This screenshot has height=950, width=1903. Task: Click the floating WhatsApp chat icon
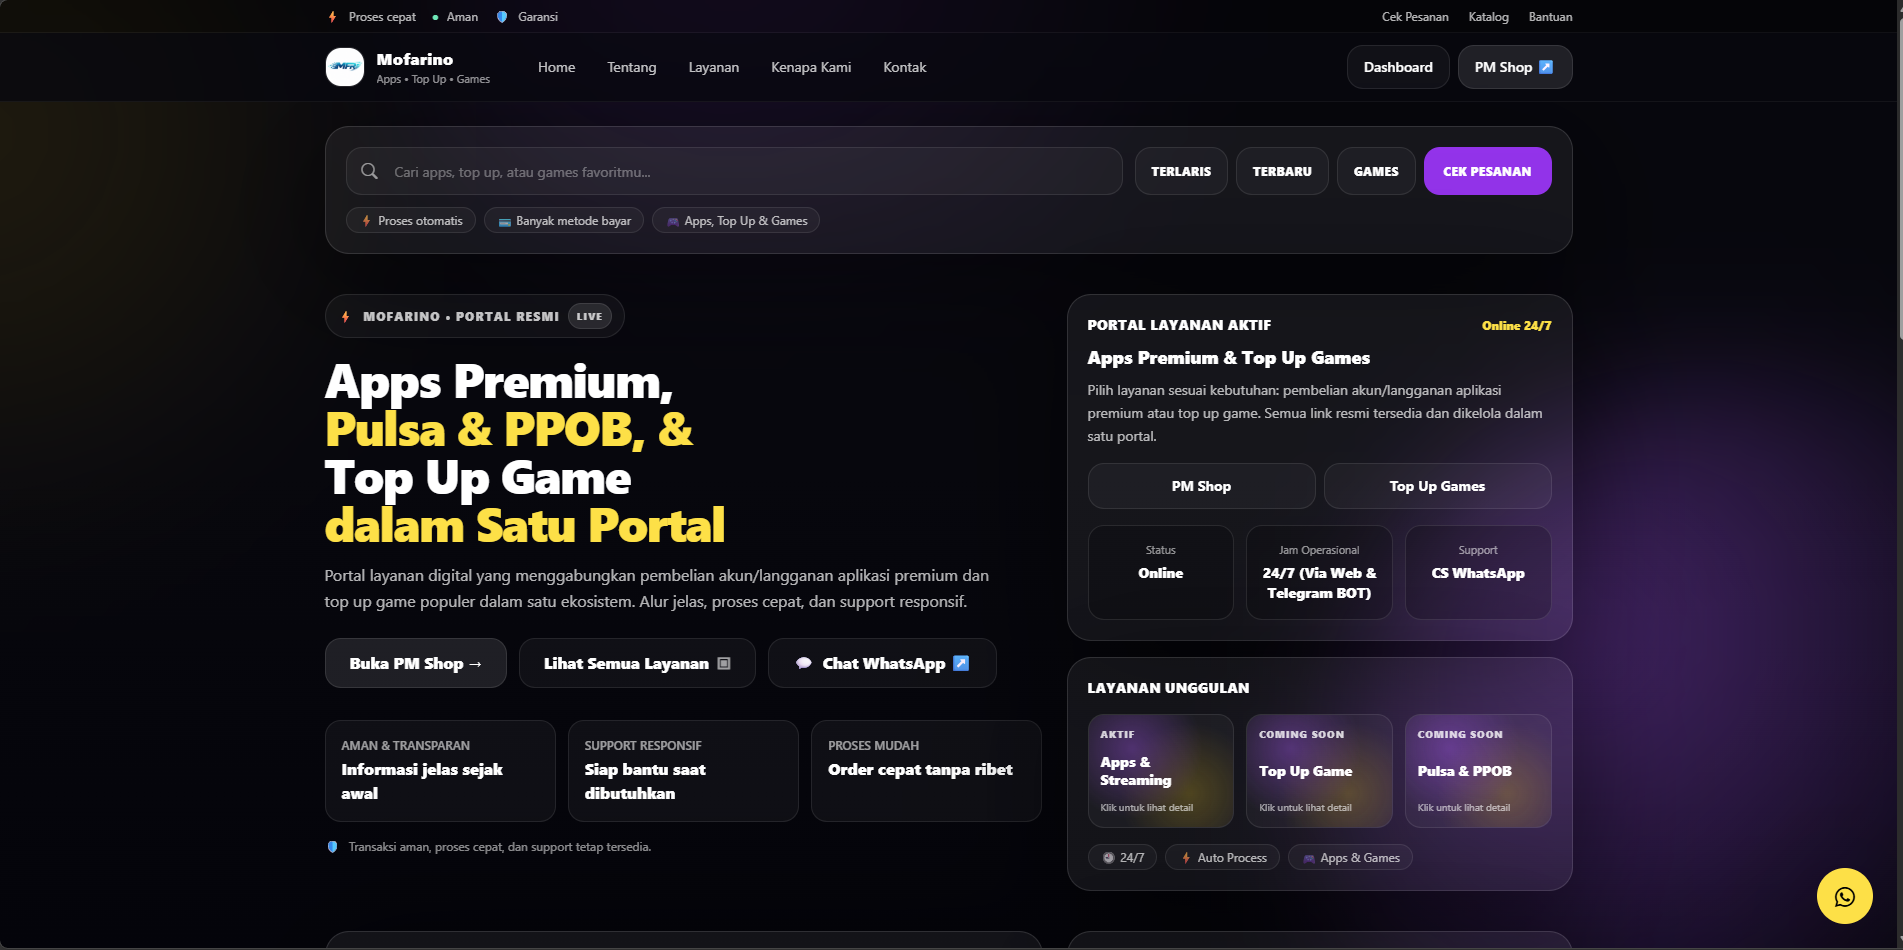tap(1844, 896)
